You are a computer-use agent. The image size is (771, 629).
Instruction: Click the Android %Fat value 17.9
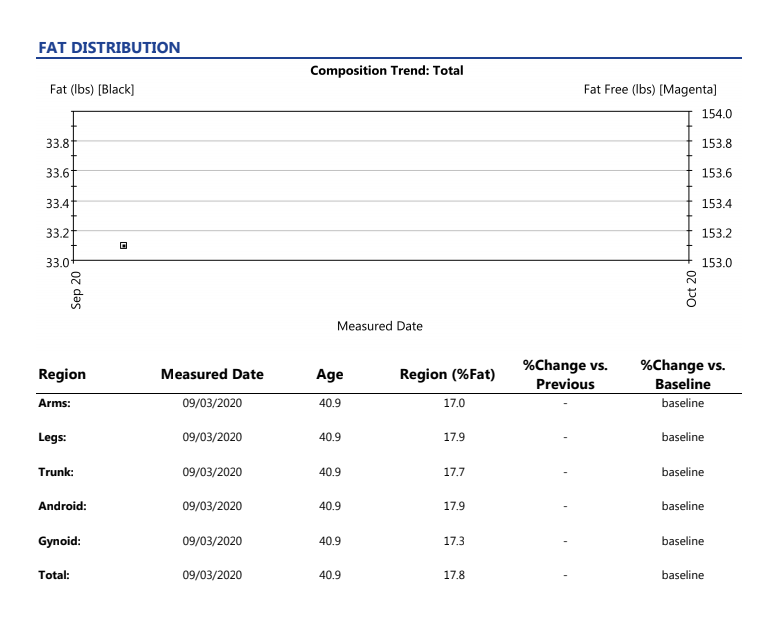[x=454, y=506]
